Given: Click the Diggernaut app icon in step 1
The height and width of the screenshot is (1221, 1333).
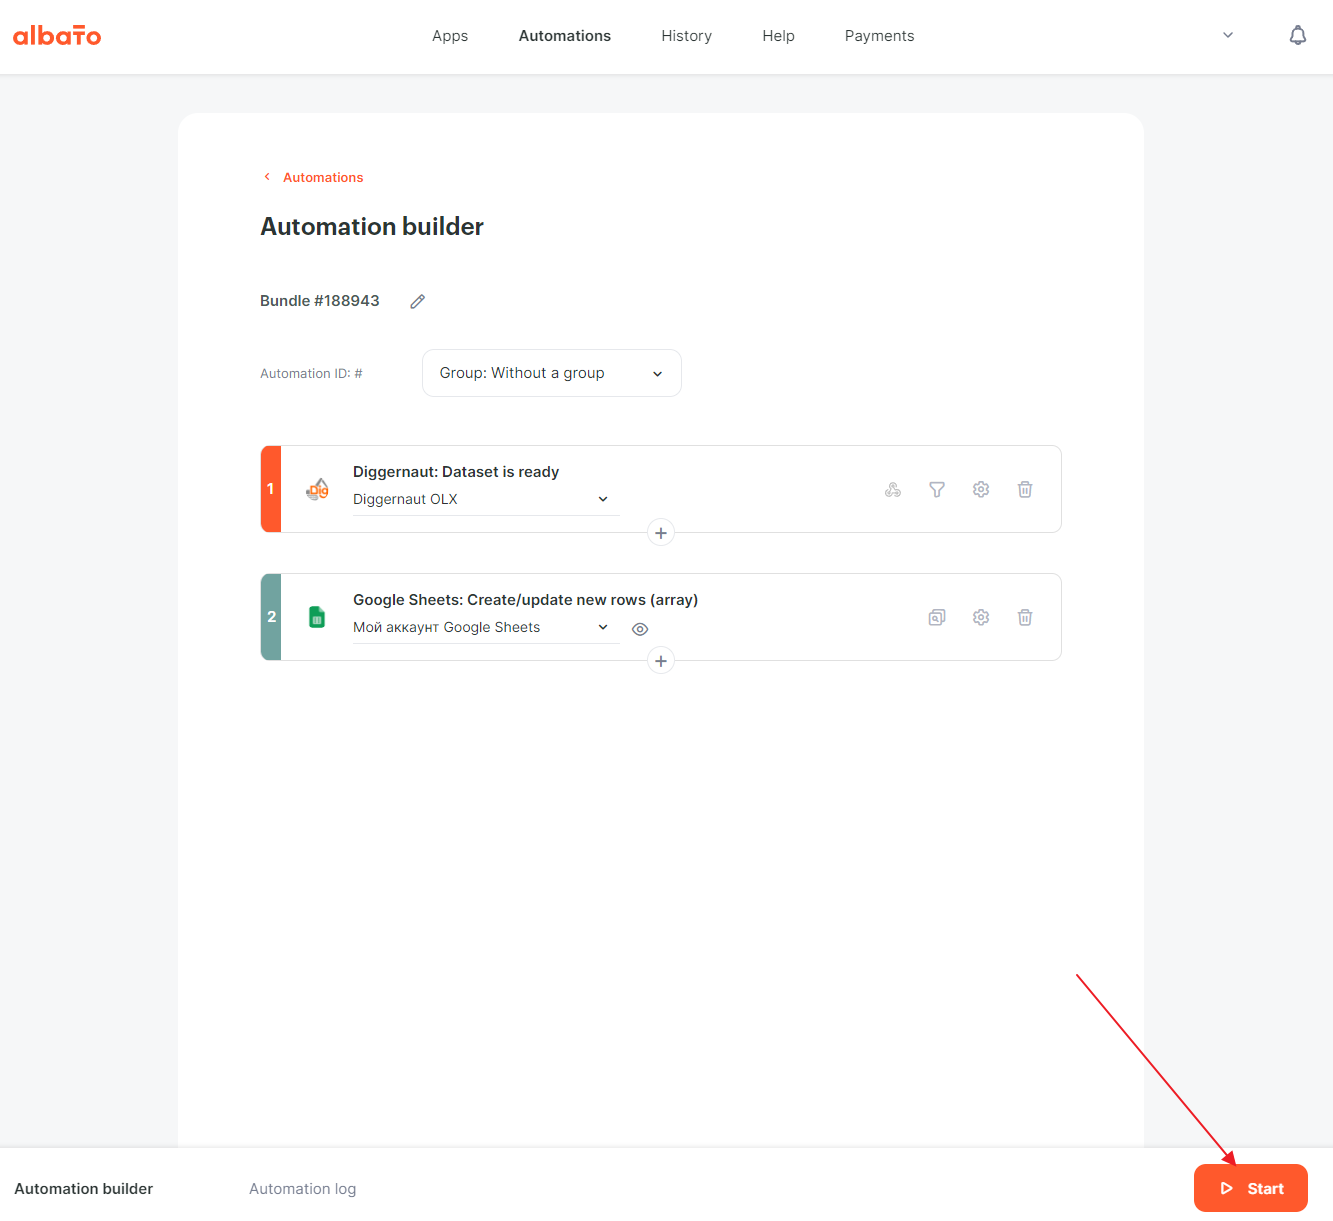Looking at the screenshot, I should 317,489.
